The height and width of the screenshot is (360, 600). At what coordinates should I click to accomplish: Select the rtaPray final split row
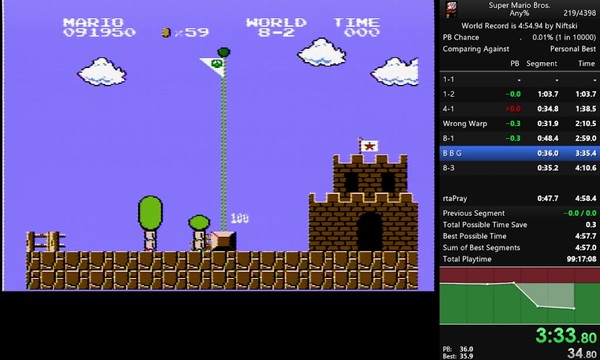click(520, 198)
